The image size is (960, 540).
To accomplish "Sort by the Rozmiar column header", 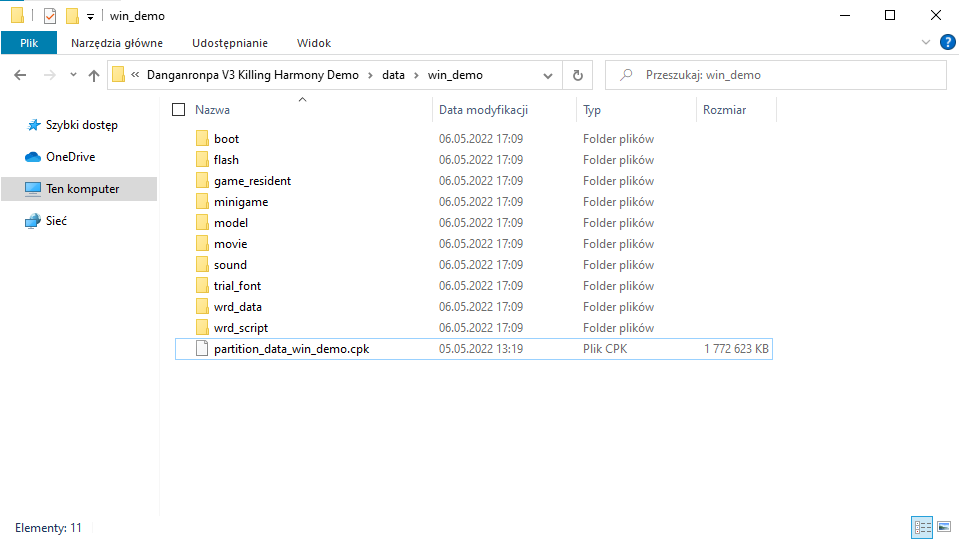I will 725,110.
